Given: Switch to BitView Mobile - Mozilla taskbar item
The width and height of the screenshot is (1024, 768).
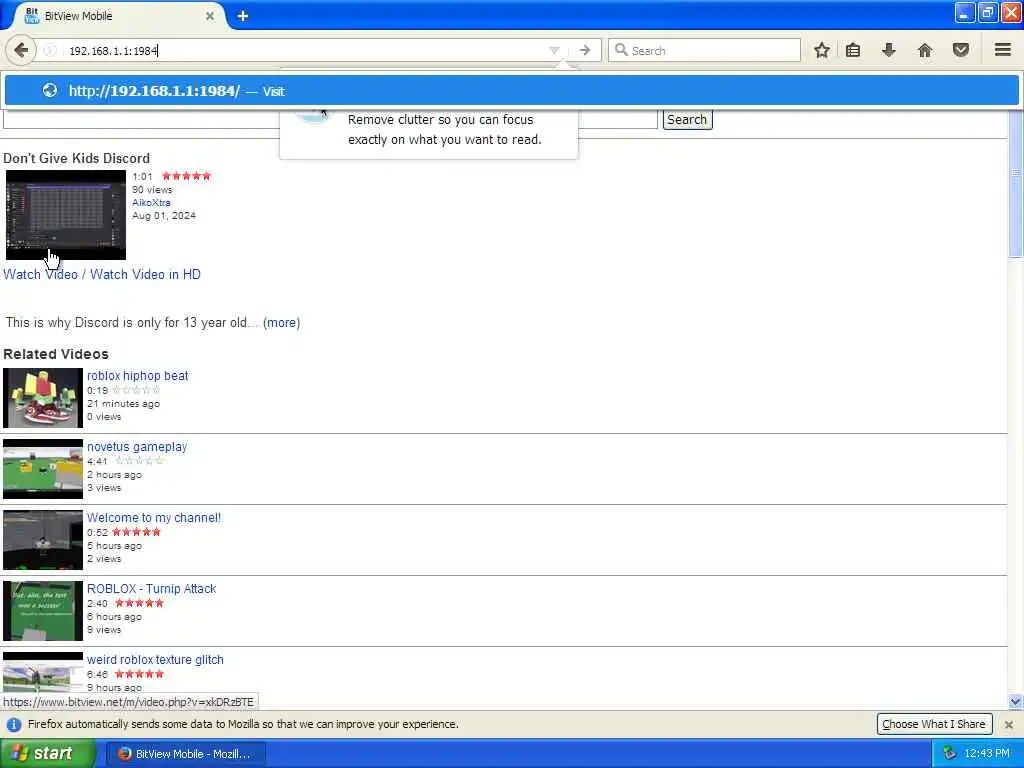Looking at the screenshot, I should click(x=185, y=754).
